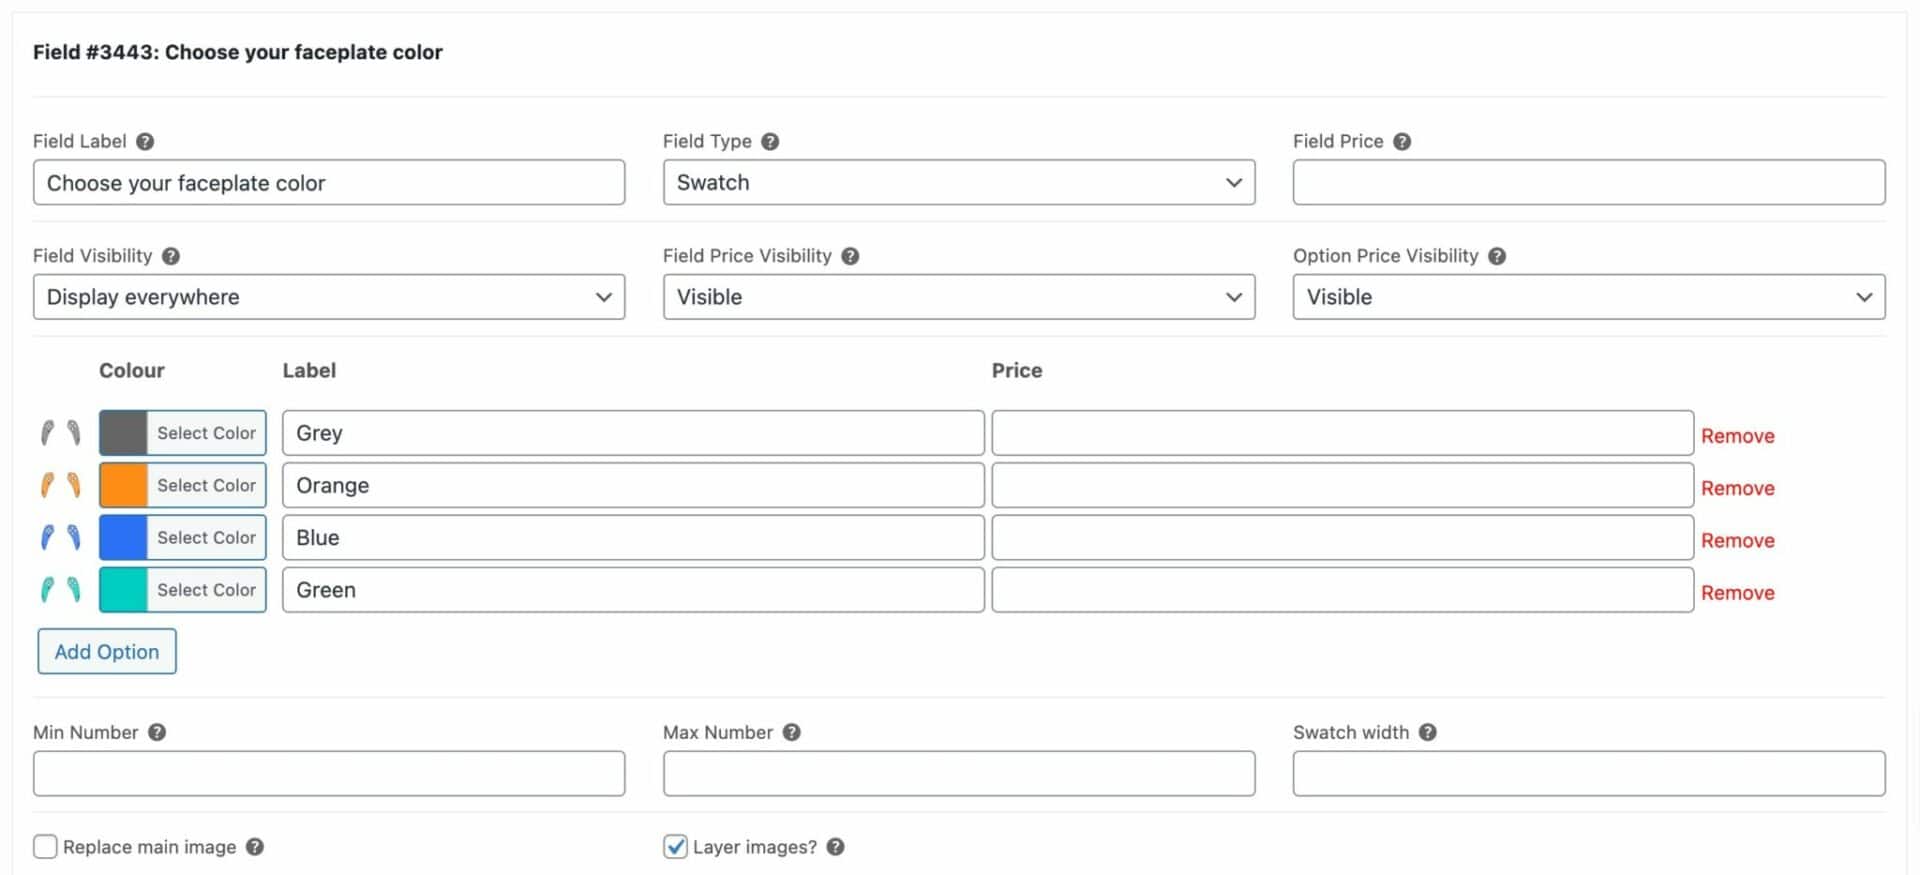Viewport: 1920px width, 875px height.
Task: Click the Price field for Orange
Action: pyautogui.click(x=1343, y=485)
